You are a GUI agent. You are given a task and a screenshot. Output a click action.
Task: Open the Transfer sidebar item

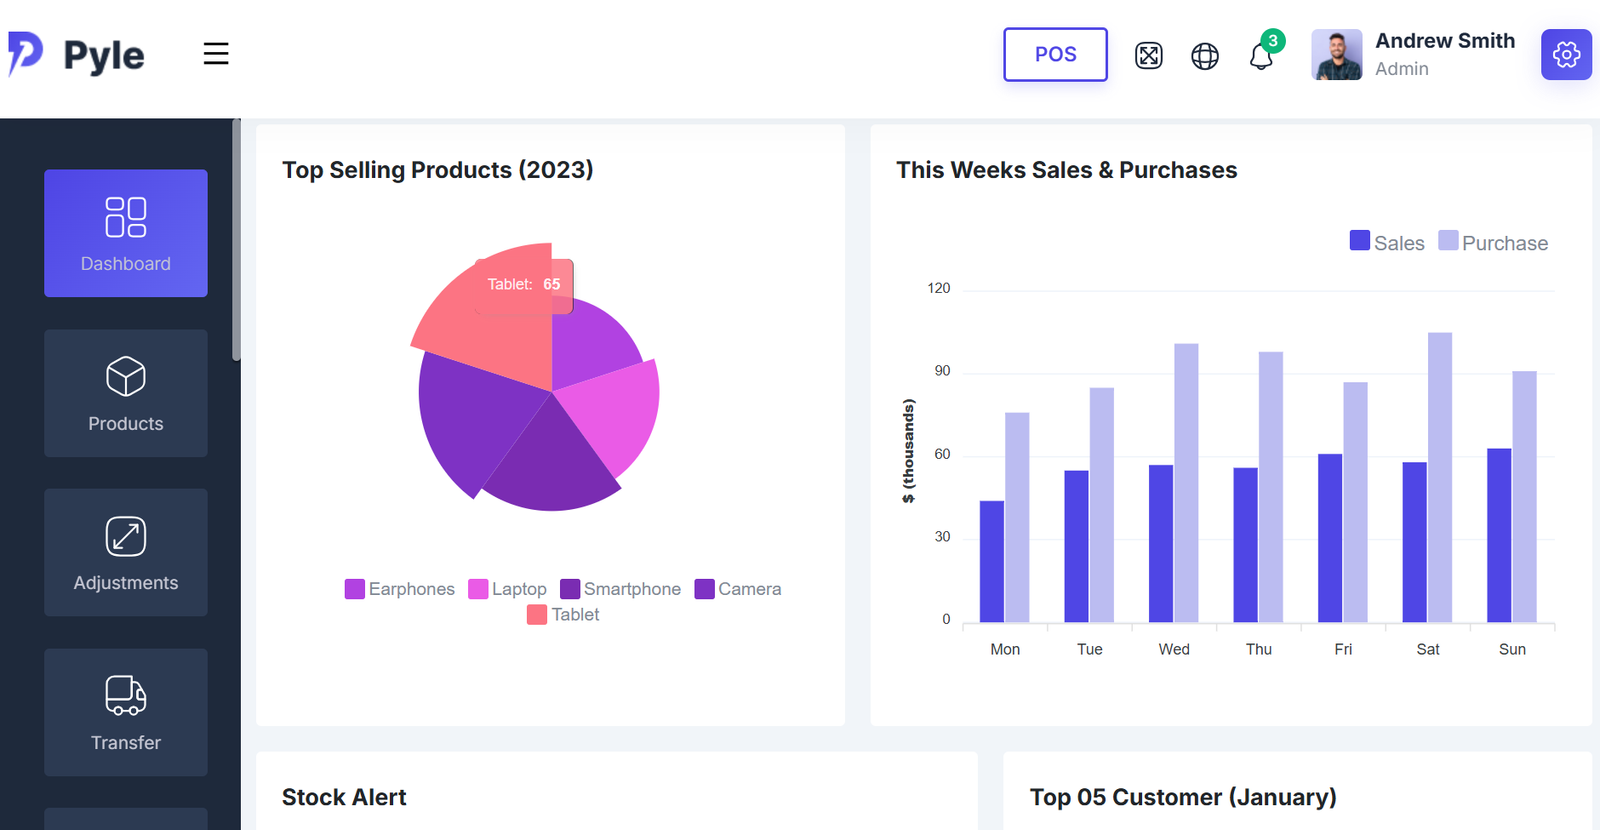tap(126, 712)
